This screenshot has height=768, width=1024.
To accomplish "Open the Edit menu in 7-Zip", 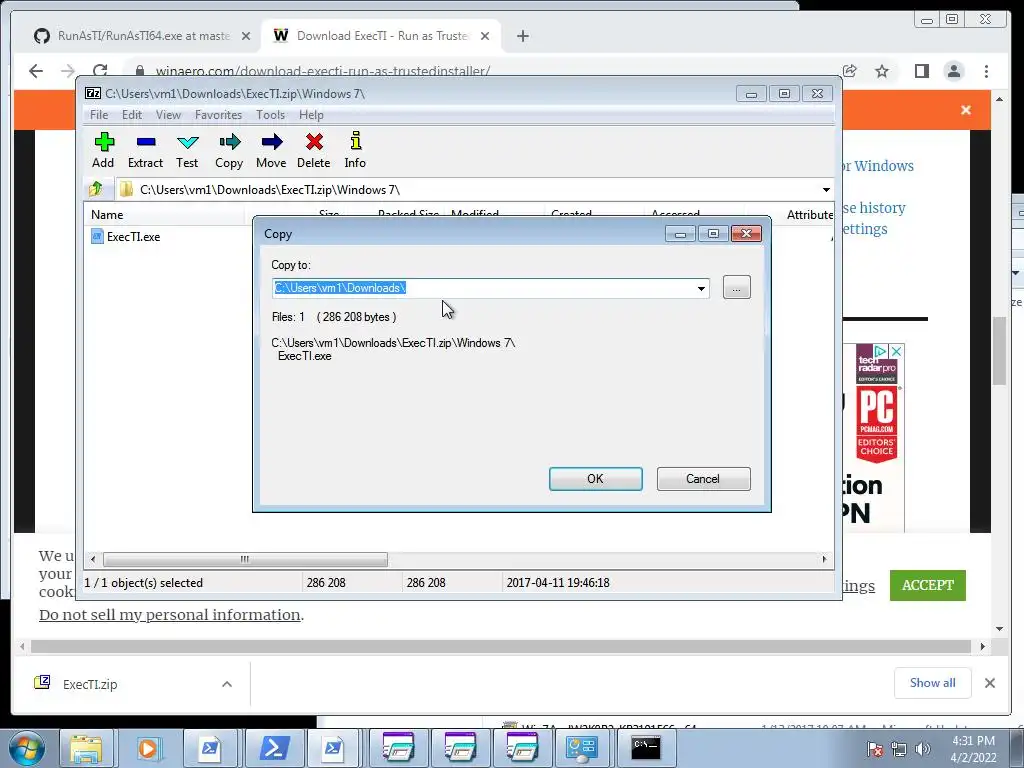I will pyautogui.click(x=132, y=115).
